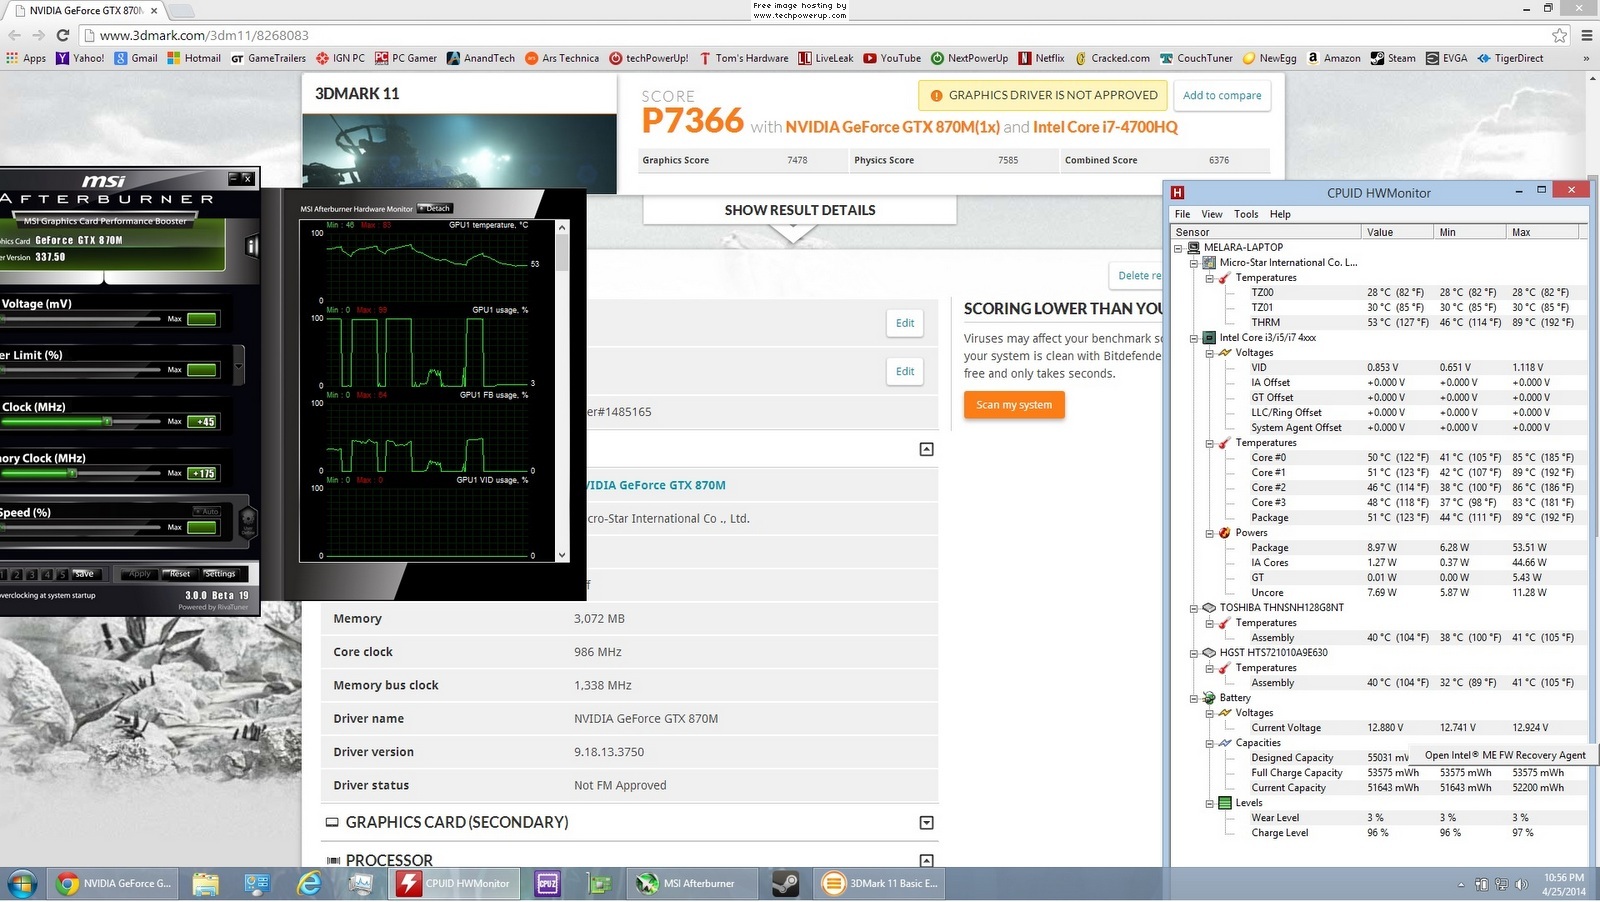Expand the Graphics Card (Secondary) section

(926, 823)
